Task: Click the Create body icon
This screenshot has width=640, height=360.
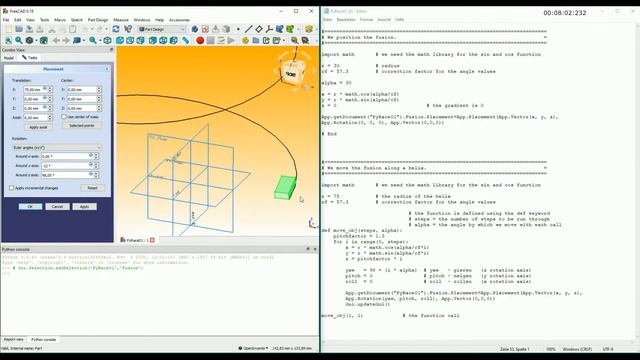Action: coord(195,29)
